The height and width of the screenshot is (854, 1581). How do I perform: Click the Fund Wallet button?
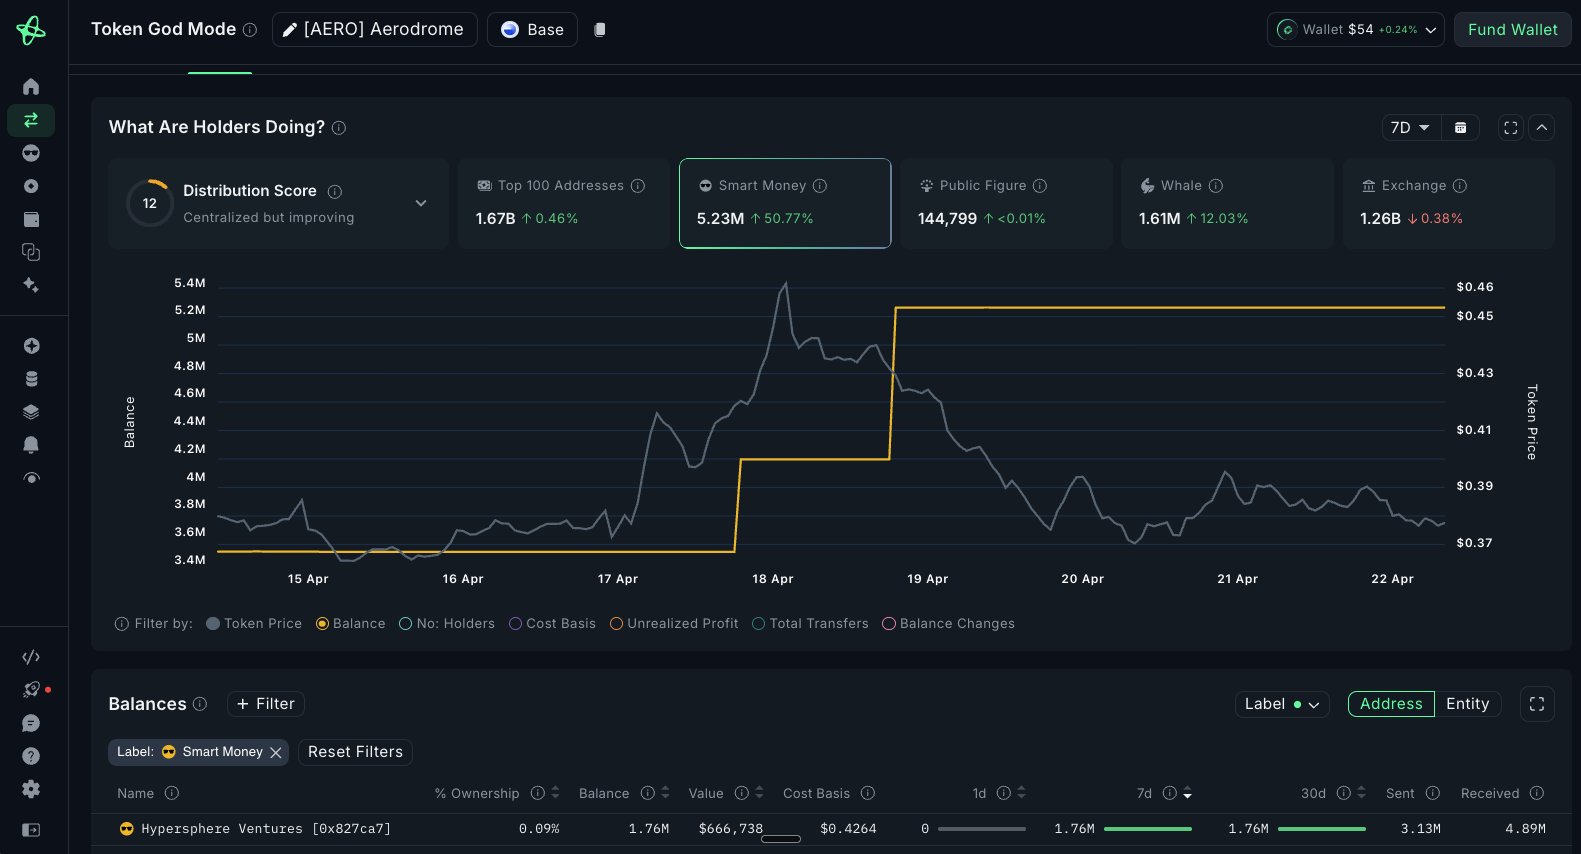[1512, 30]
